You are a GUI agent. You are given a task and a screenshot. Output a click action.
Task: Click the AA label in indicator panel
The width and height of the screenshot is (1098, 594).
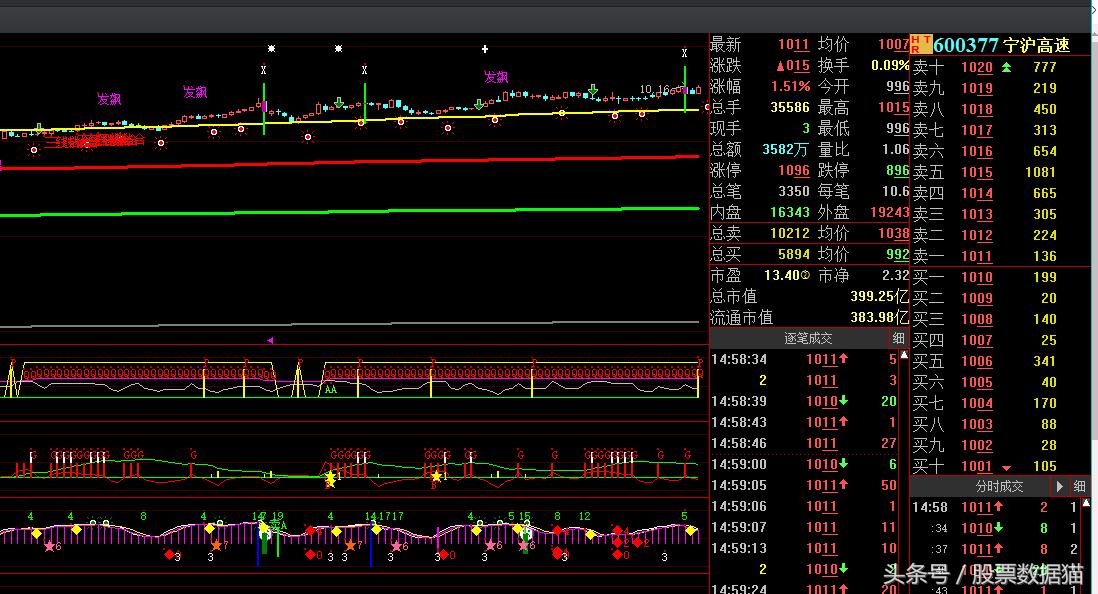pos(331,389)
